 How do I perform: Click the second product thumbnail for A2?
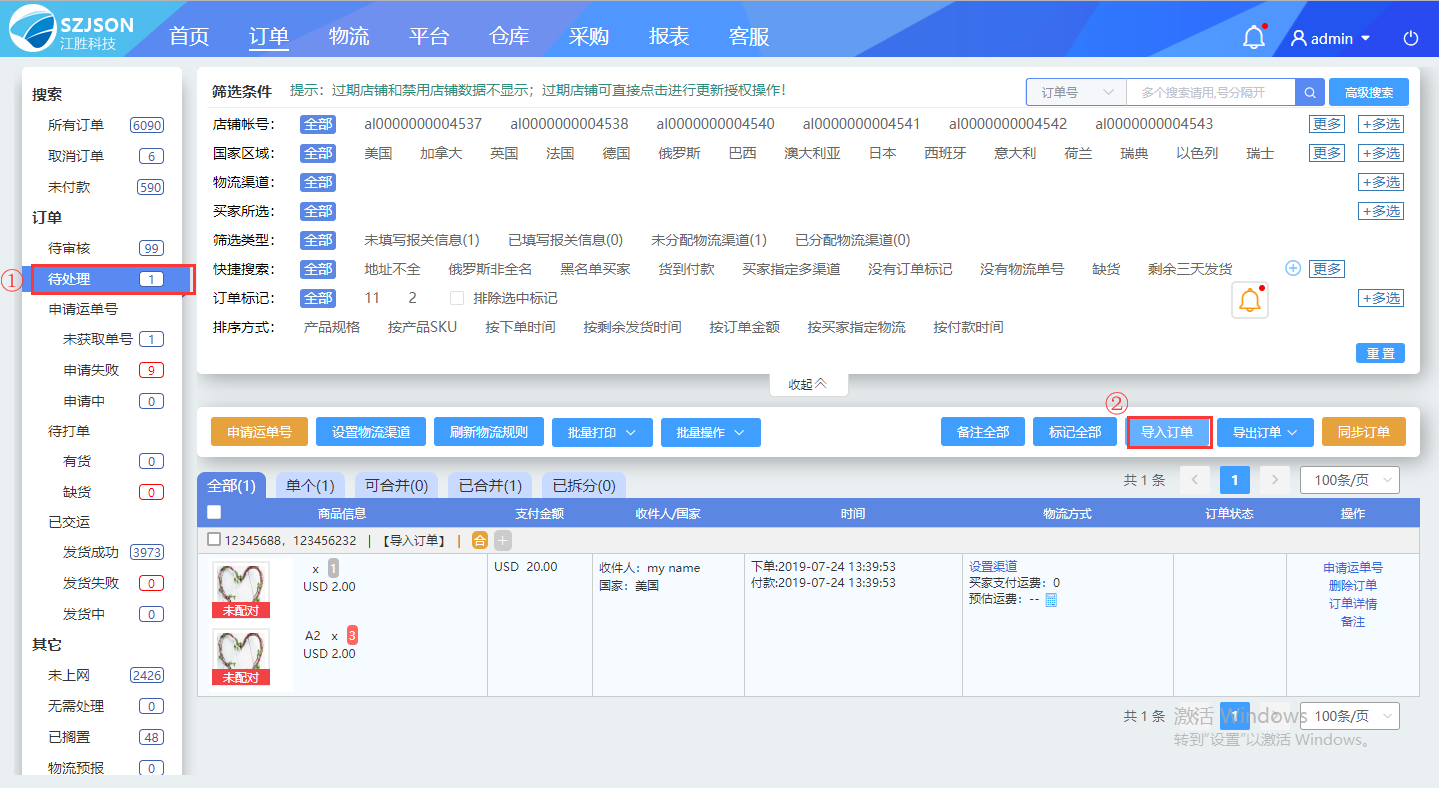pyautogui.click(x=241, y=657)
